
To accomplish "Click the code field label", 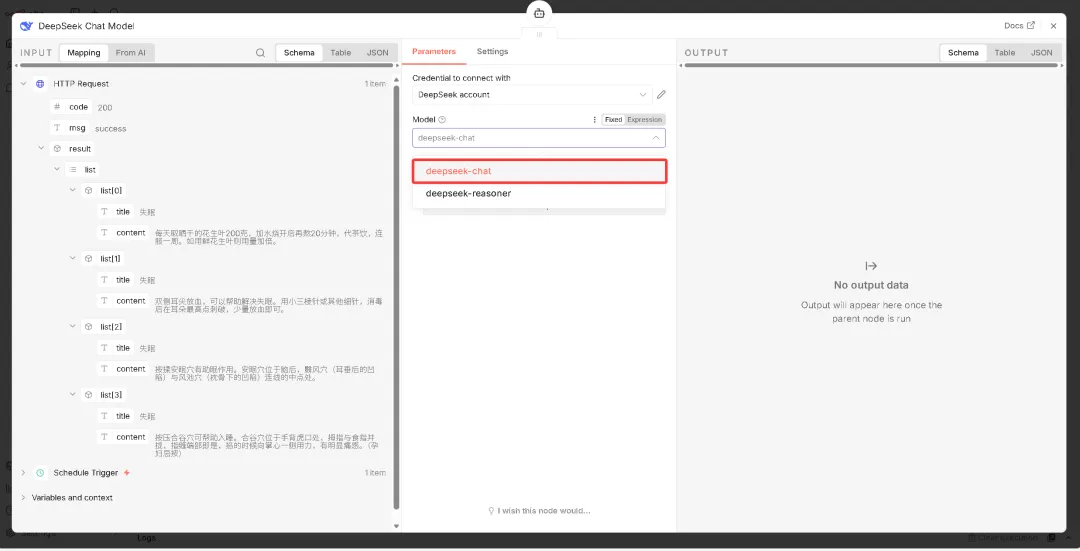I will (79, 107).
